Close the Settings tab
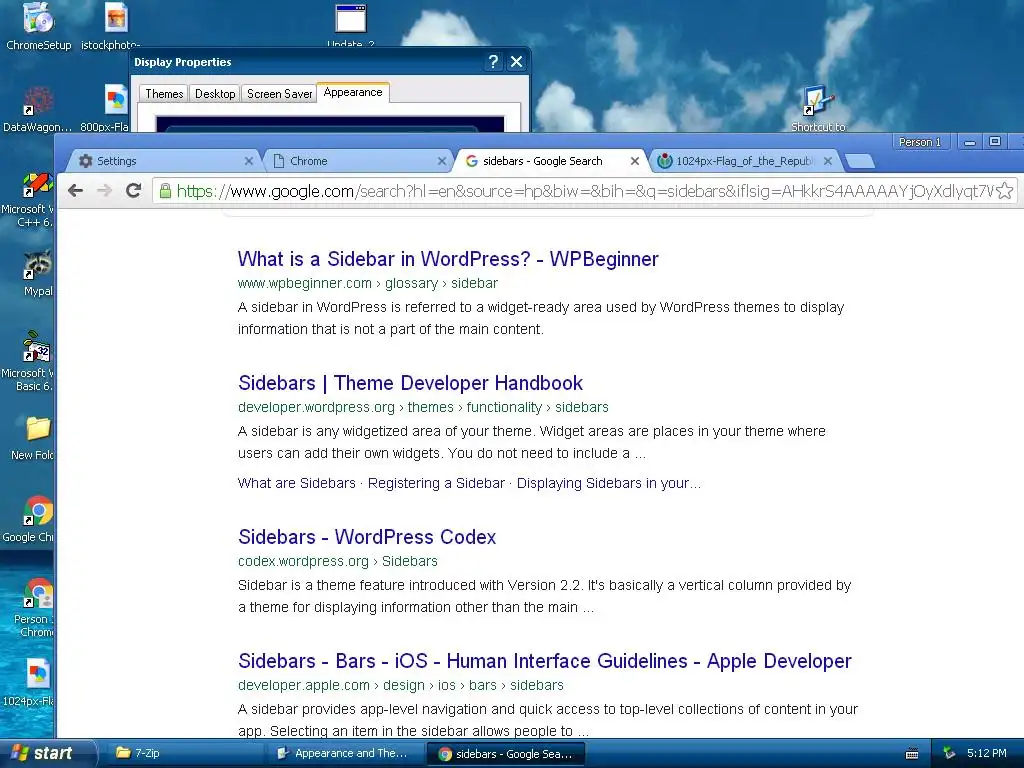This screenshot has height=768, width=1024. click(249, 161)
